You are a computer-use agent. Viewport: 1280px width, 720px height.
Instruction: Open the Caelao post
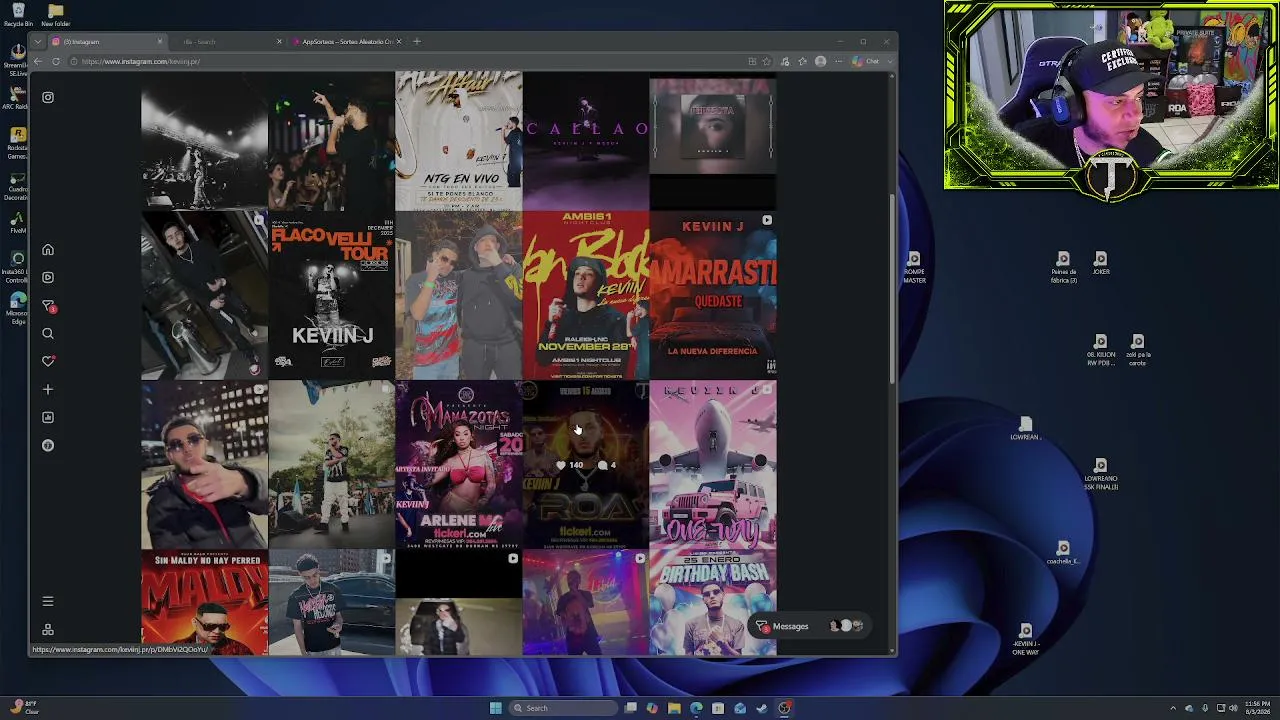point(585,140)
